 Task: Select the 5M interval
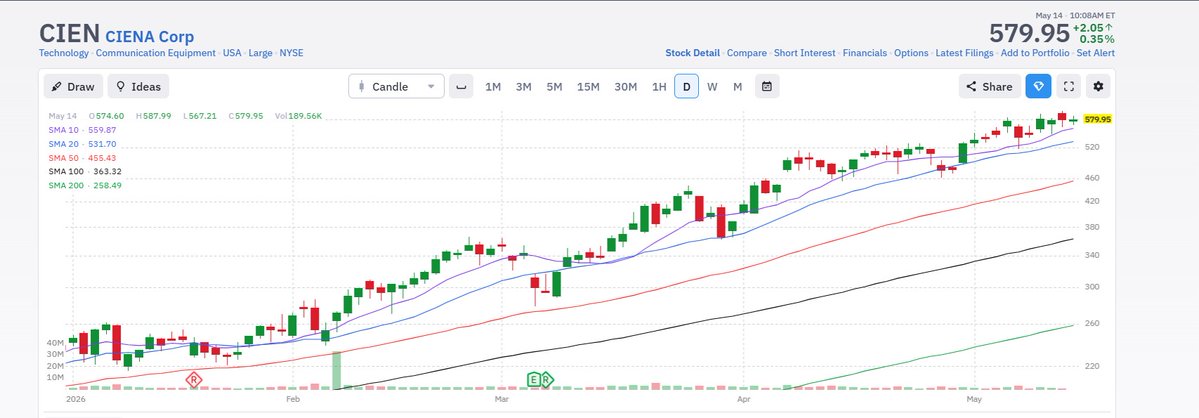tap(554, 86)
